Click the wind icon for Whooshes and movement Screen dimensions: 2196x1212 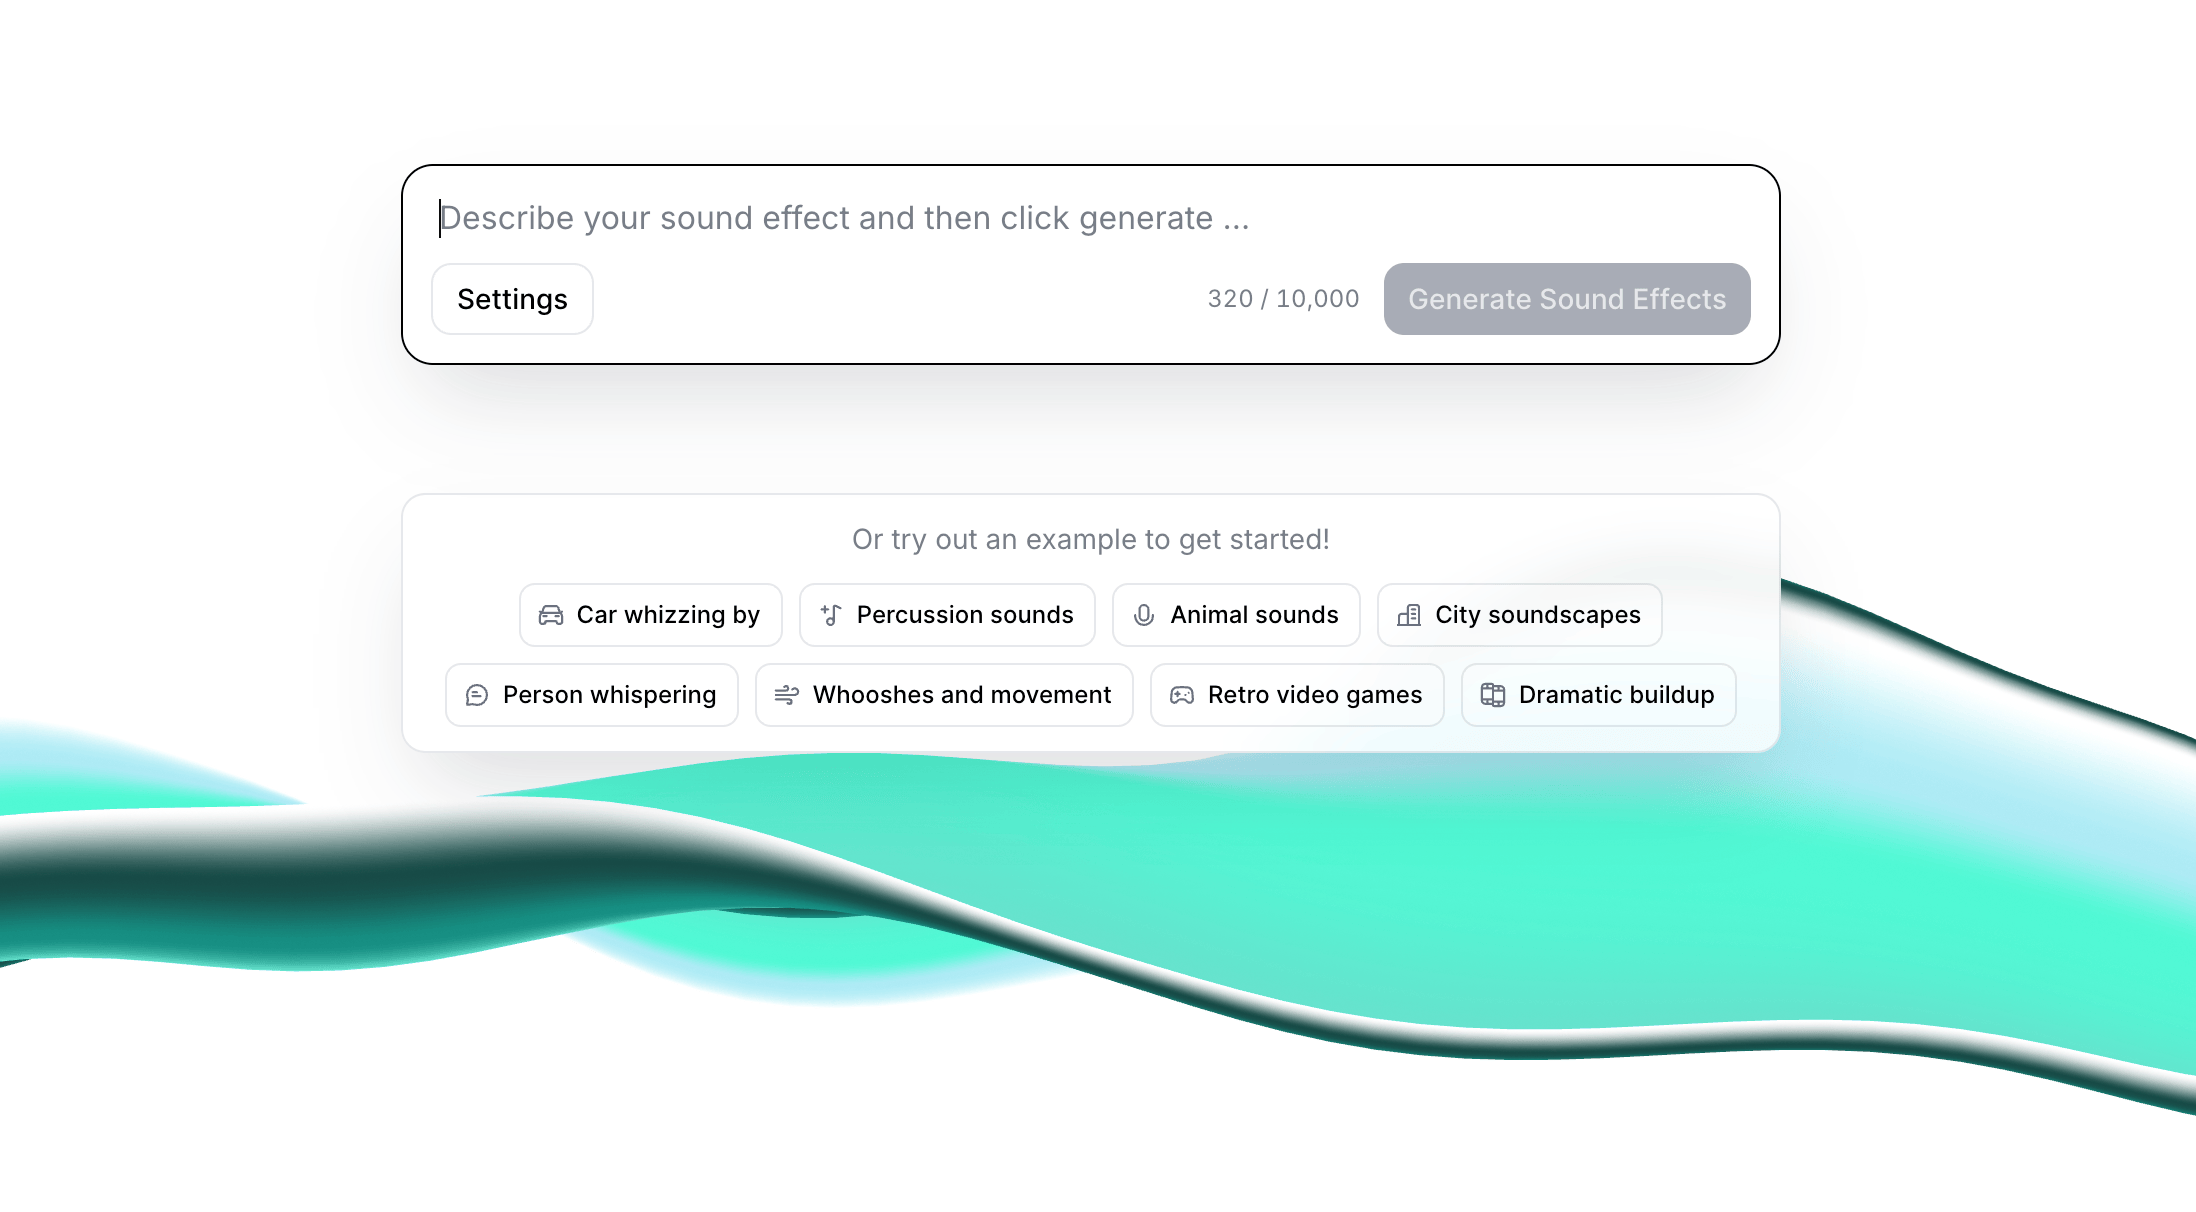pyautogui.click(x=787, y=695)
